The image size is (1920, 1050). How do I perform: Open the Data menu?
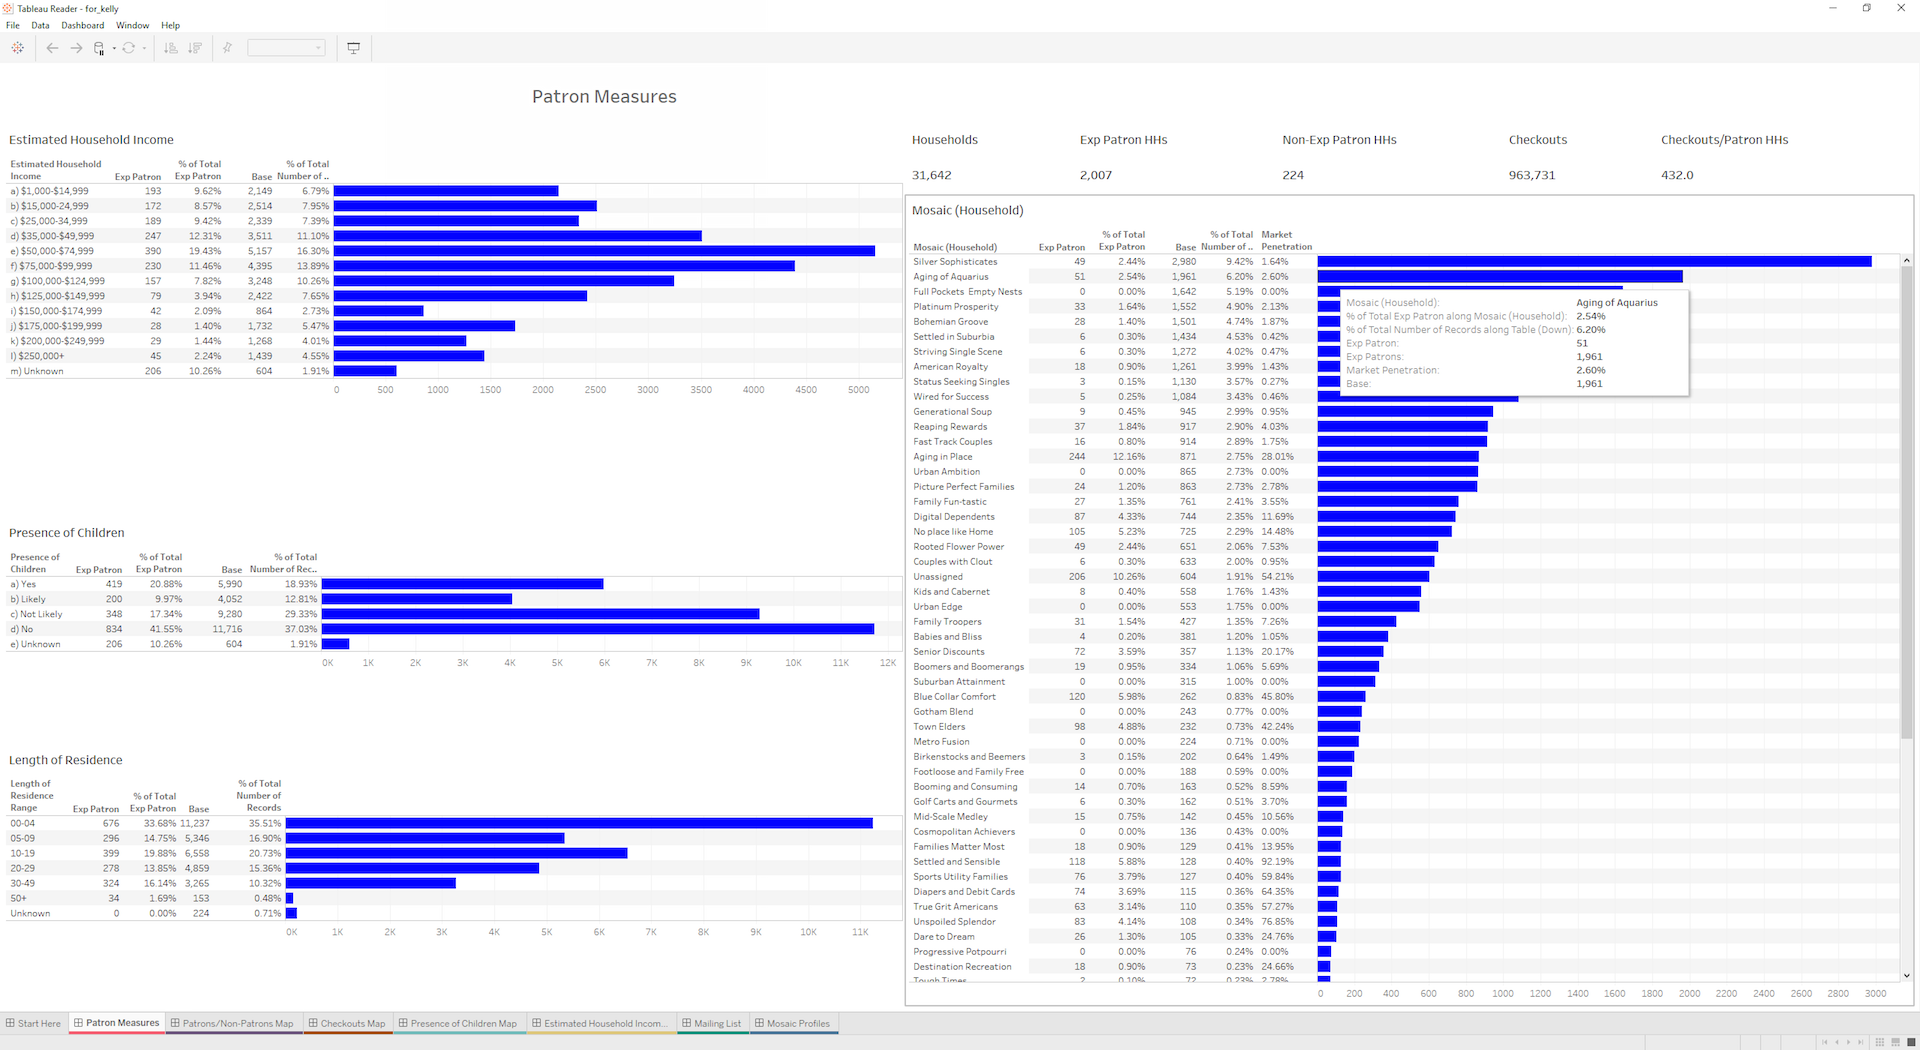coord(40,25)
